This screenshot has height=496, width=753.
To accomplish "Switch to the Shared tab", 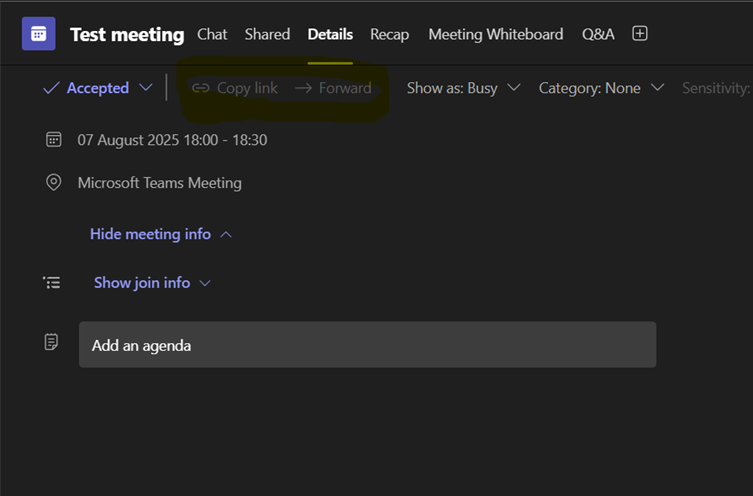I will (267, 34).
